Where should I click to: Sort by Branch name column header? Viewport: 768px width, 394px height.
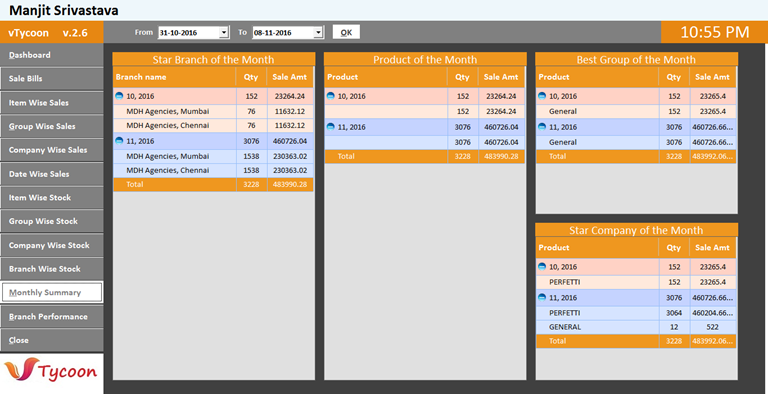[x=175, y=77]
